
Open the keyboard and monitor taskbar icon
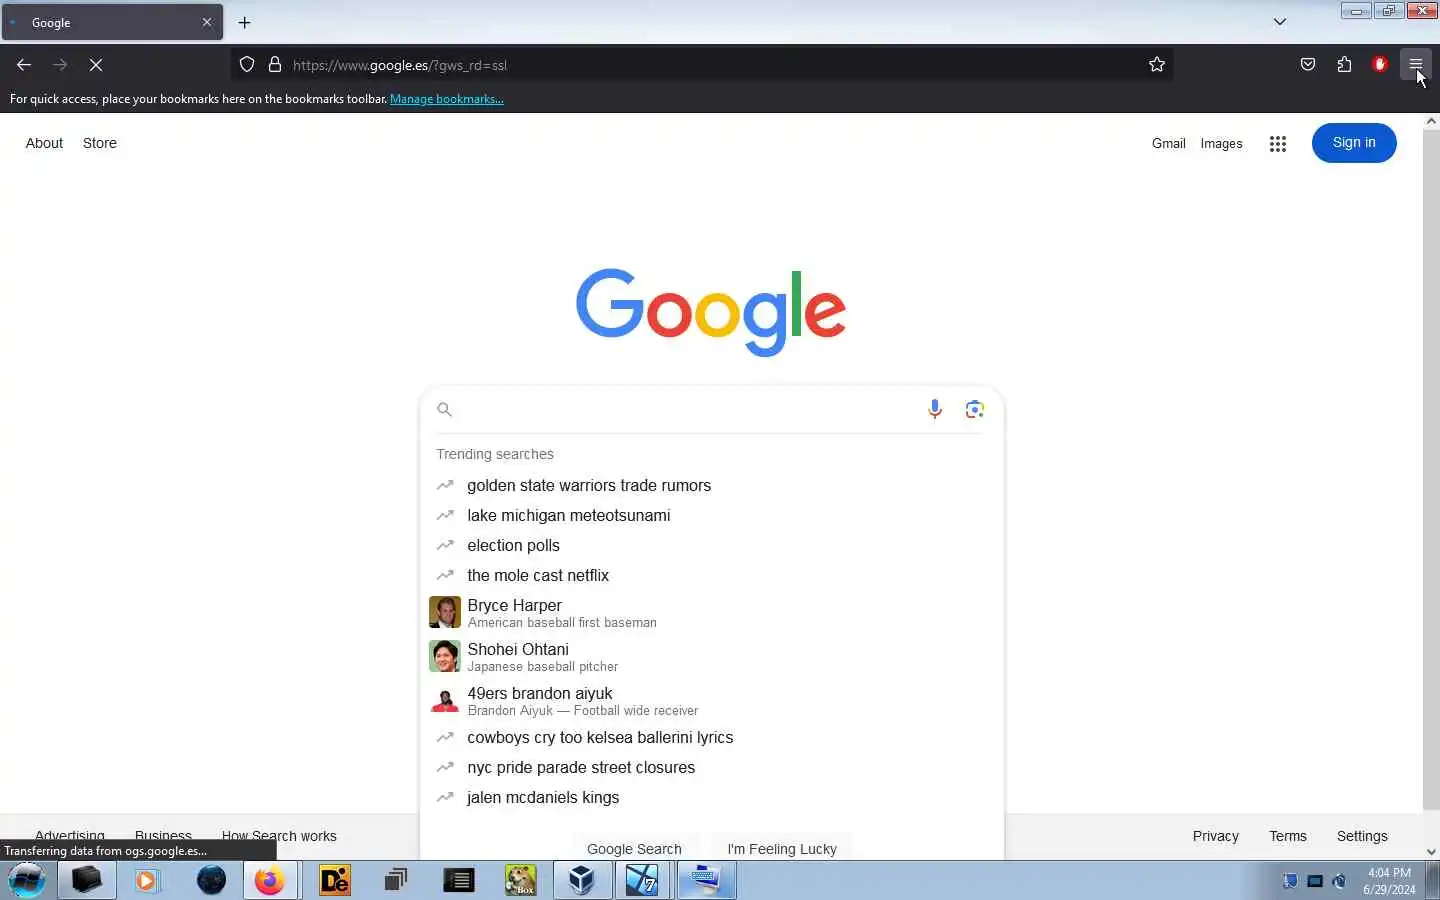[x=706, y=880]
